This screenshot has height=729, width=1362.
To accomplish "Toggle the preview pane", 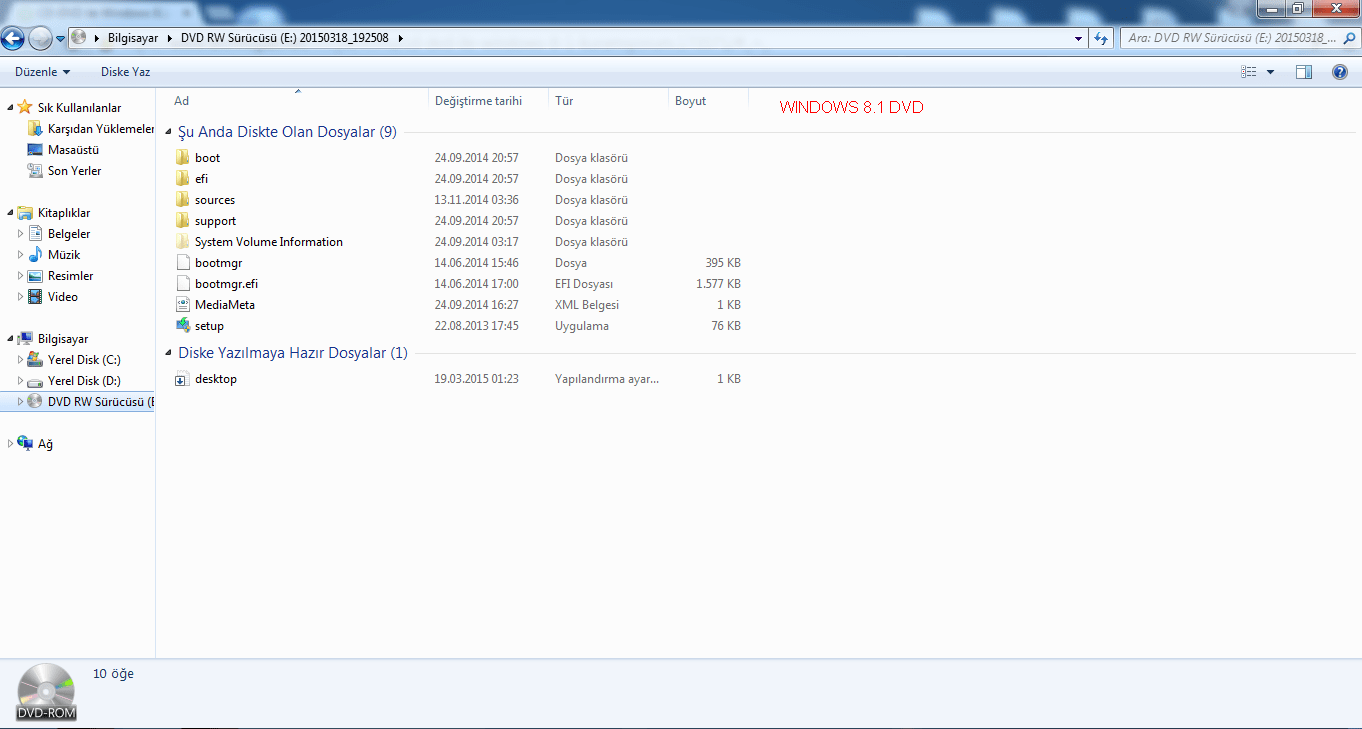I will [x=1304, y=72].
